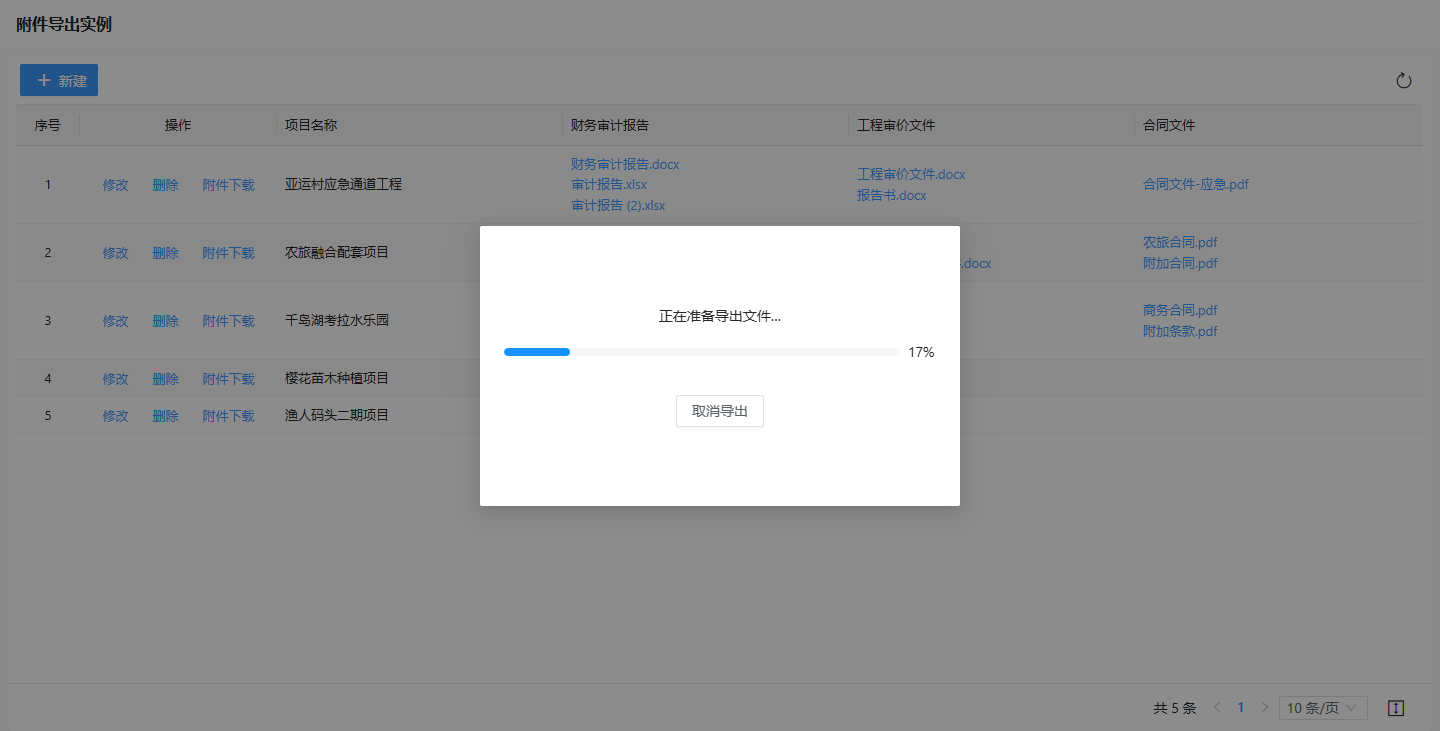Open the 财务审计报告.docx file link
Viewport: 1440px width, 731px height.
click(x=625, y=164)
